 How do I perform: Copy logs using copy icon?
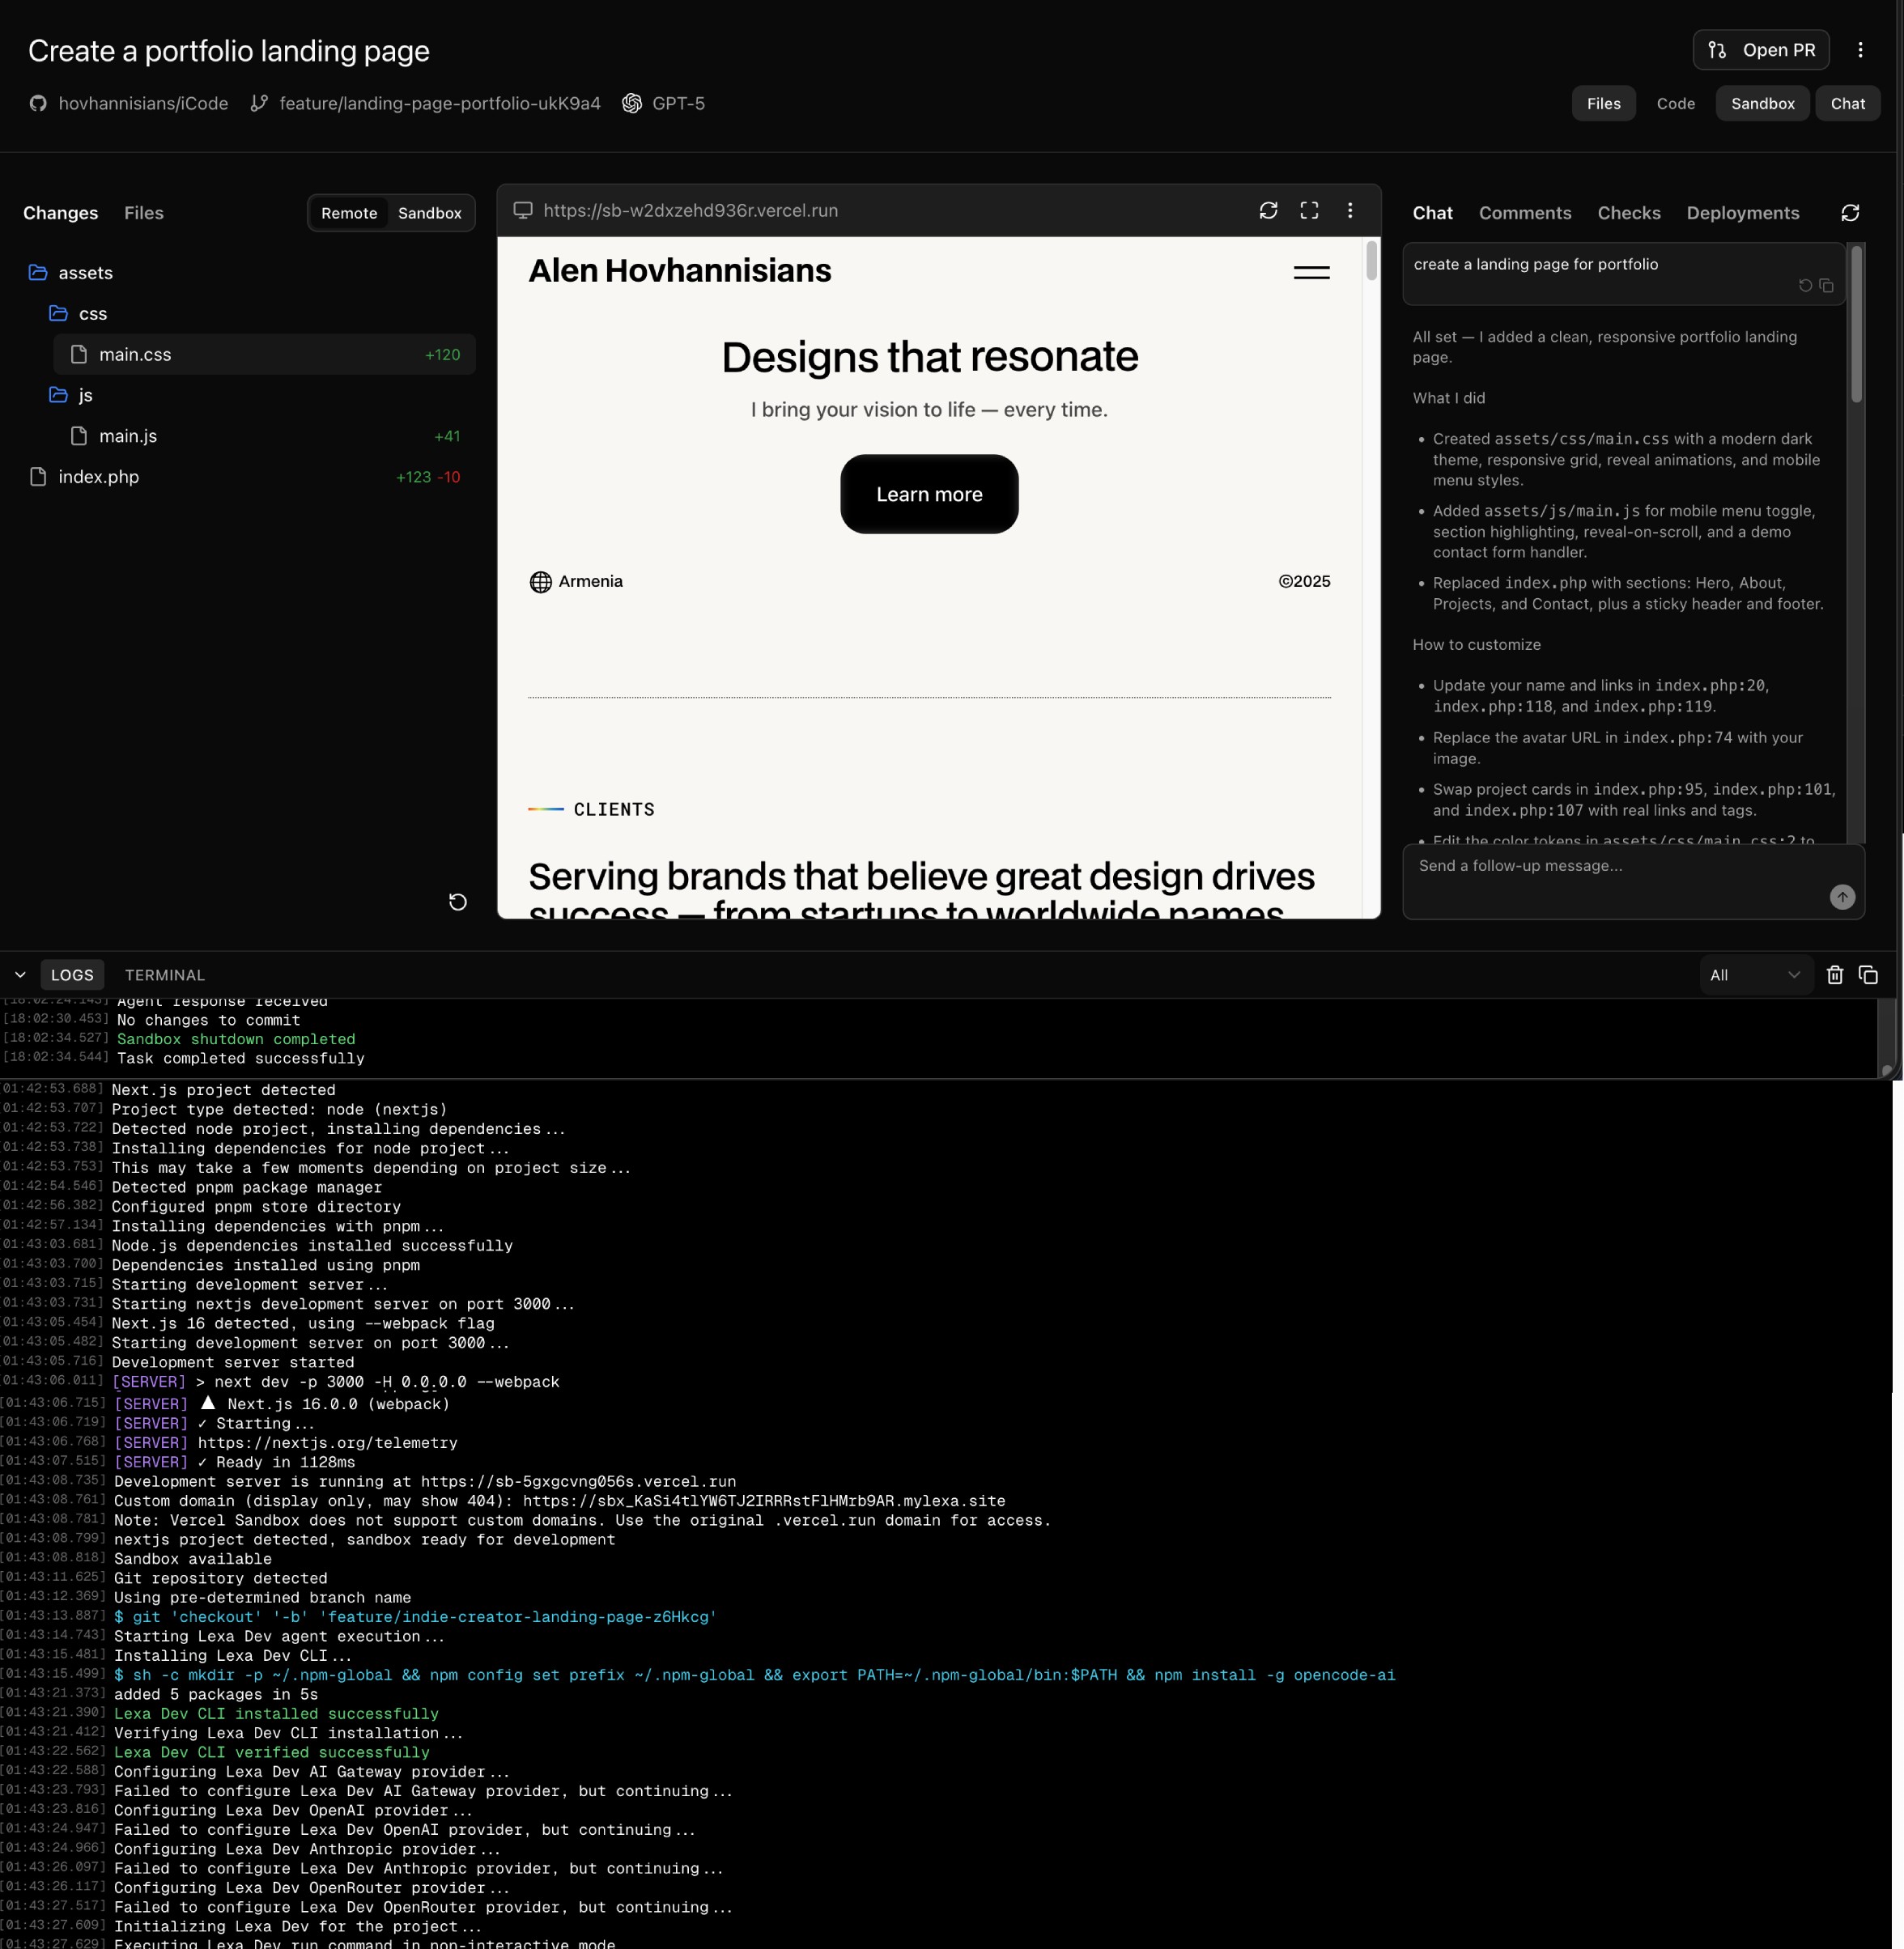pos(1868,975)
